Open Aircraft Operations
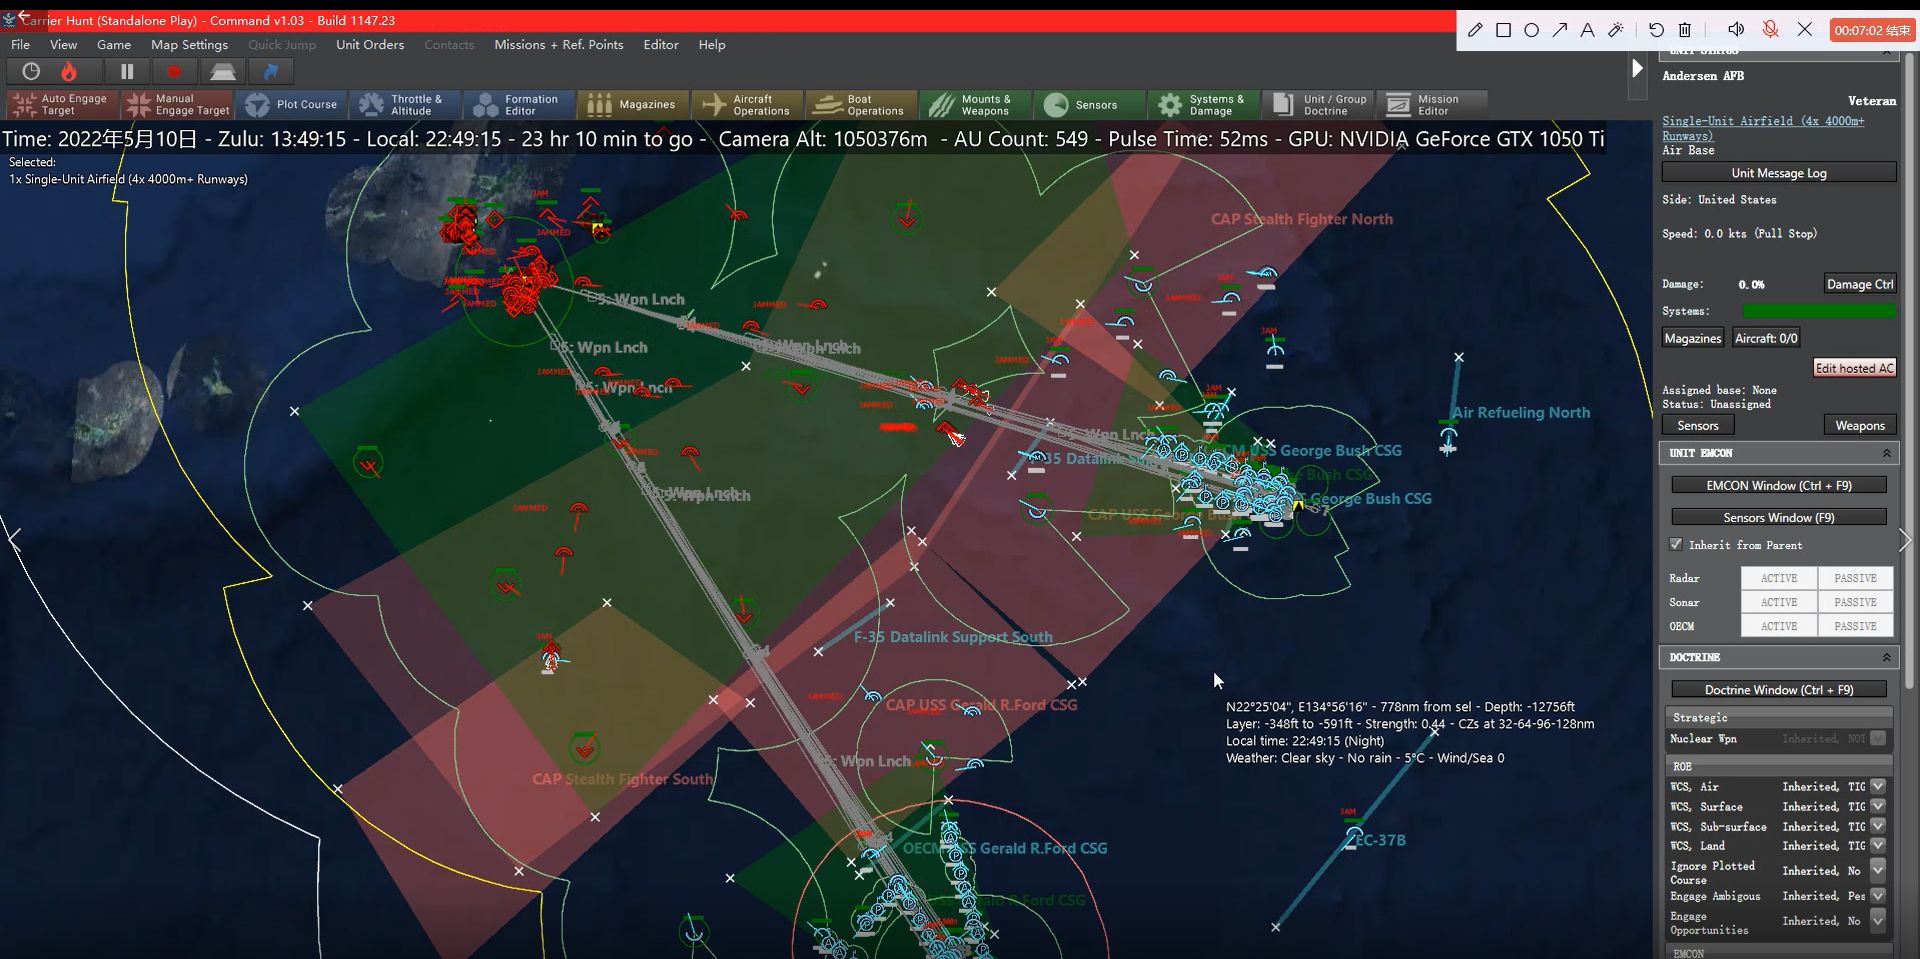Image resolution: width=1920 pixels, height=959 pixels. coord(749,104)
